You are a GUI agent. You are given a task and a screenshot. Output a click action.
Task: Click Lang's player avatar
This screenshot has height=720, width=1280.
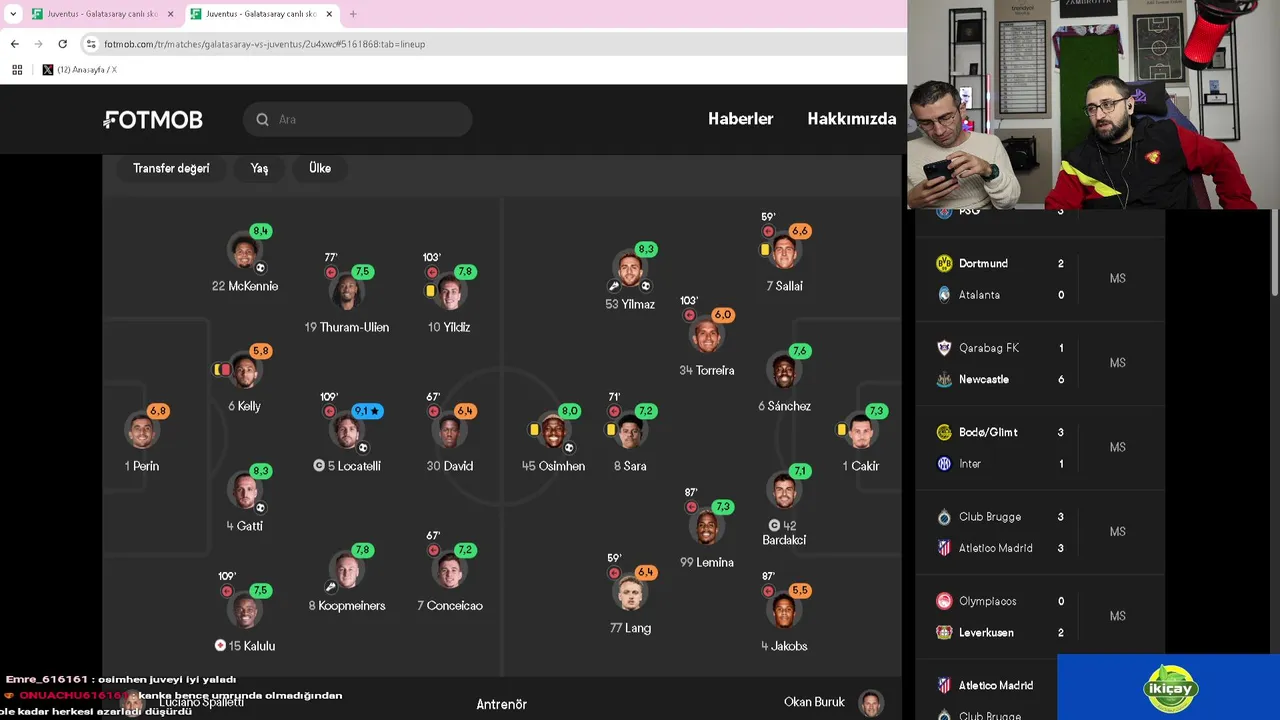click(x=630, y=594)
